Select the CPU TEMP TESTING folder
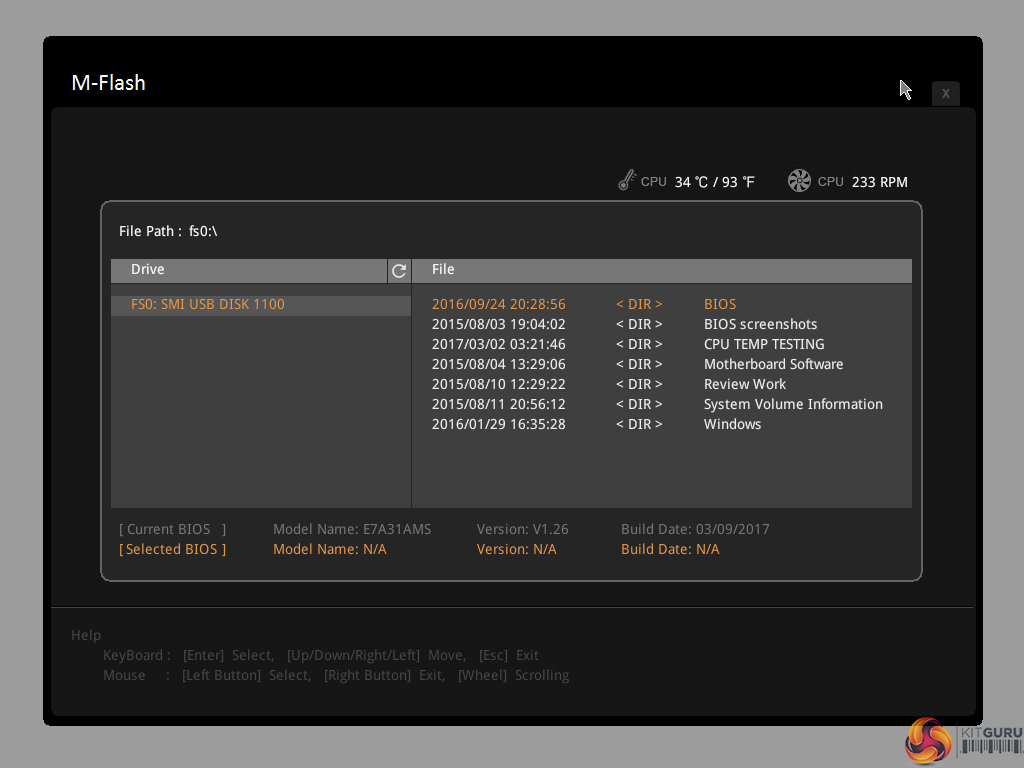 pos(764,344)
